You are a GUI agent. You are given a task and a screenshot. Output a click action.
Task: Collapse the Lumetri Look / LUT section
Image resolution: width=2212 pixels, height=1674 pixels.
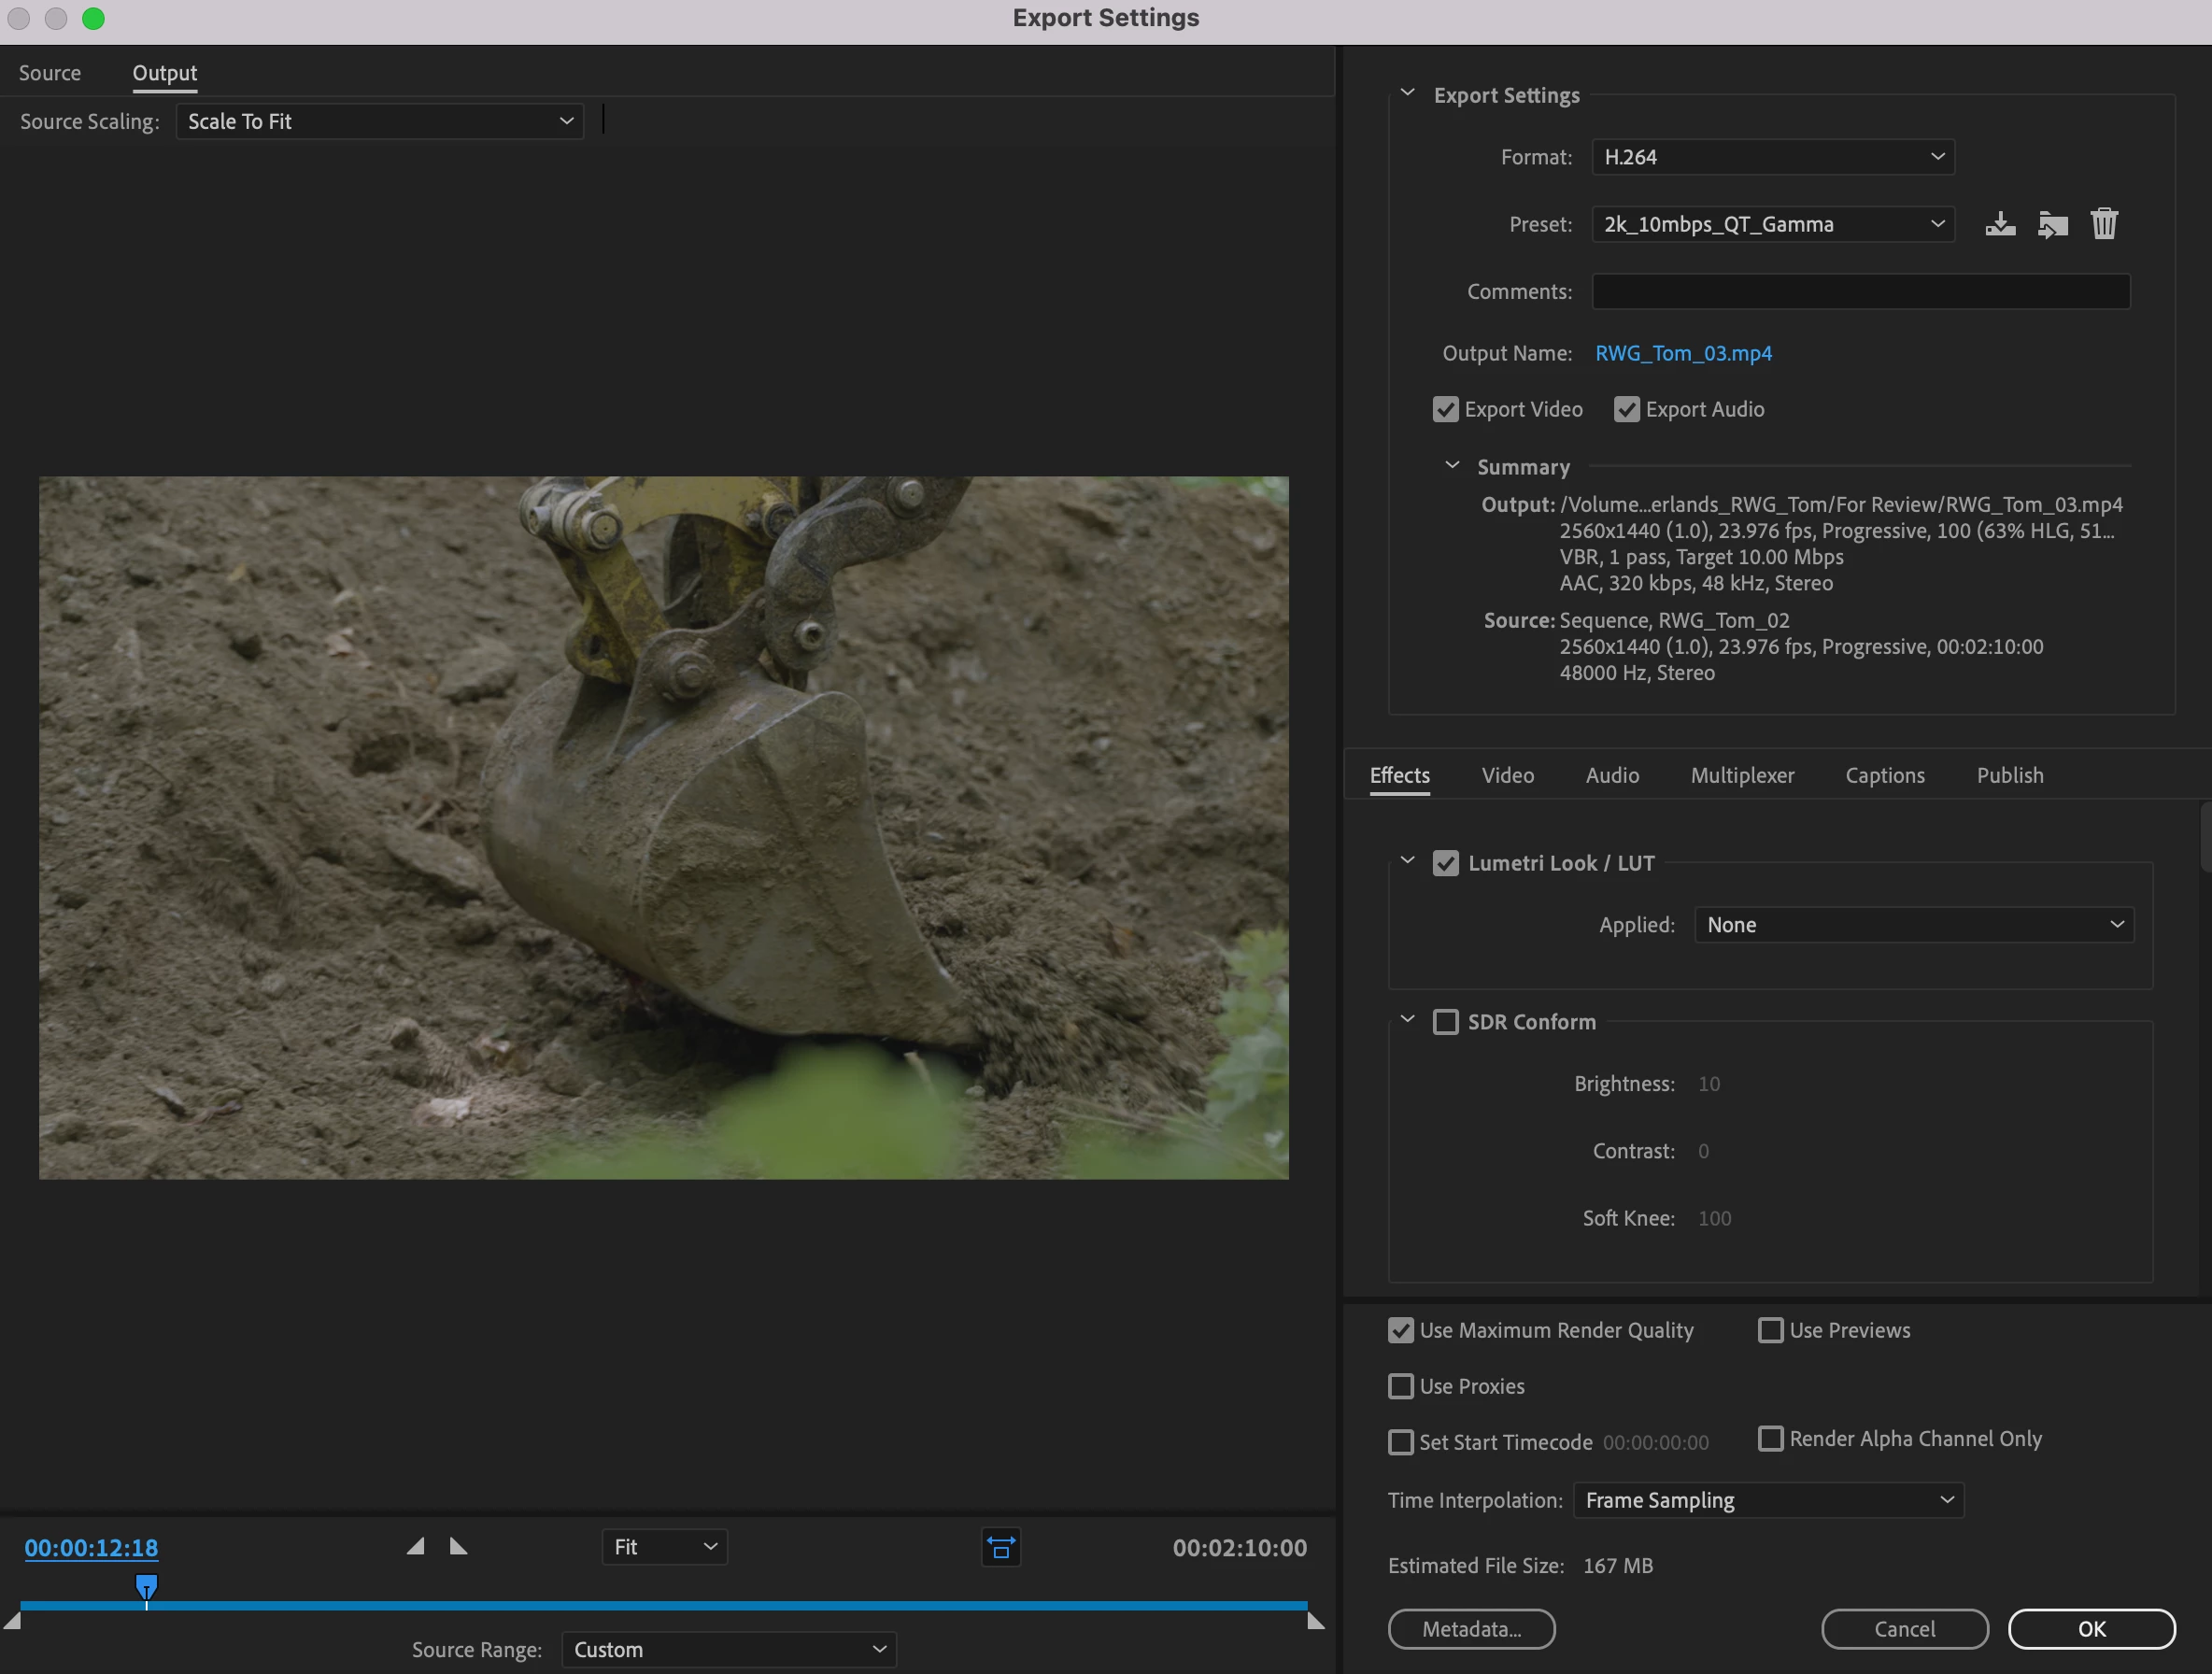point(1407,862)
